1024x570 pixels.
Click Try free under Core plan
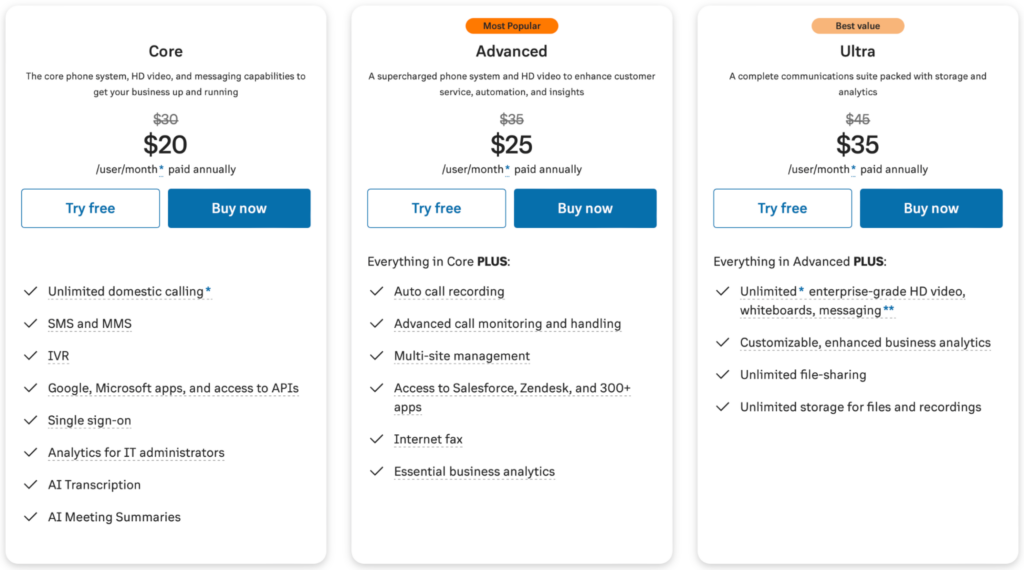click(90, 208)
